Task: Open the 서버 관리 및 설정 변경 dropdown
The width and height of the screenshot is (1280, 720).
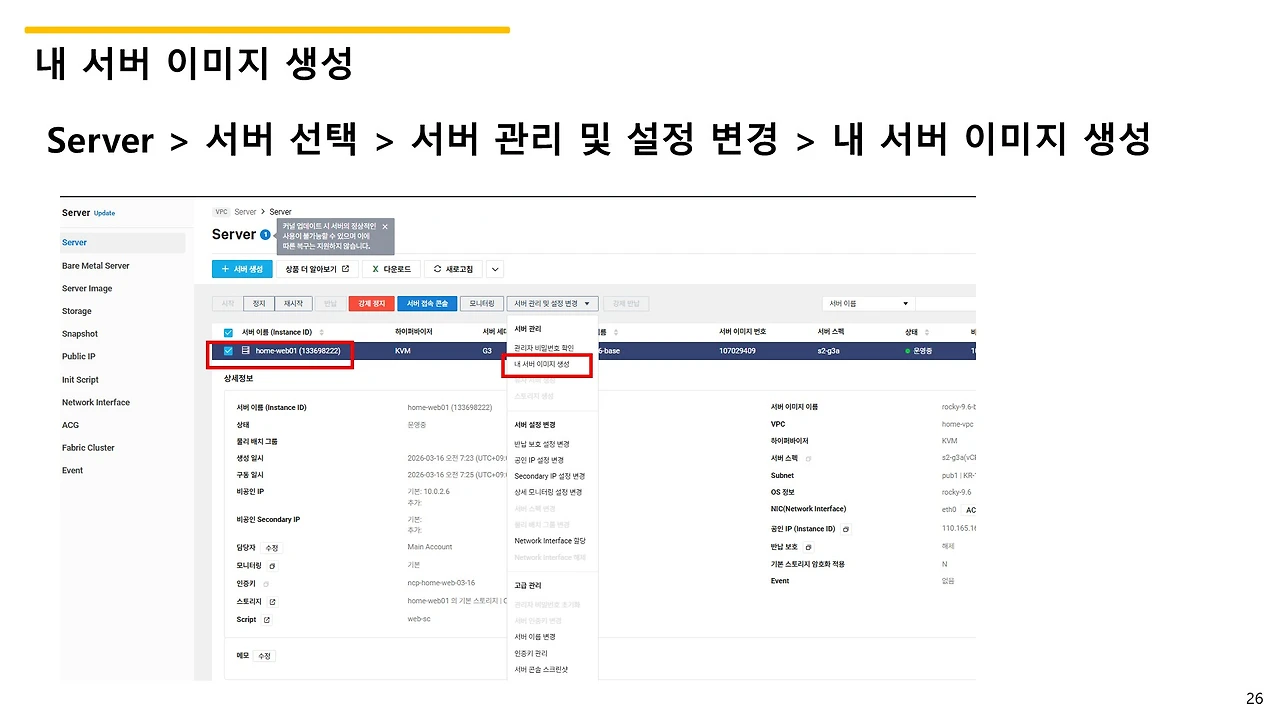Action: click(551, 304)
